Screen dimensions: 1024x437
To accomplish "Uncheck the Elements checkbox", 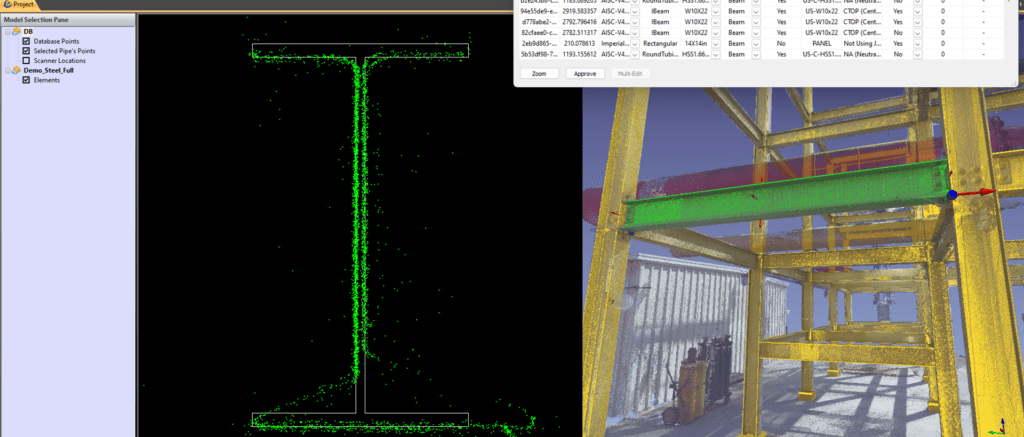I will pos(26,80).
